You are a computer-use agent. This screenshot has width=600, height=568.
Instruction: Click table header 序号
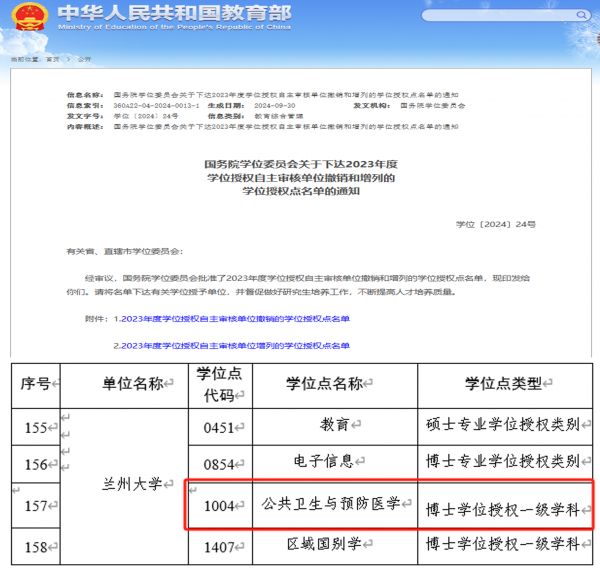(x=36, y=386)
